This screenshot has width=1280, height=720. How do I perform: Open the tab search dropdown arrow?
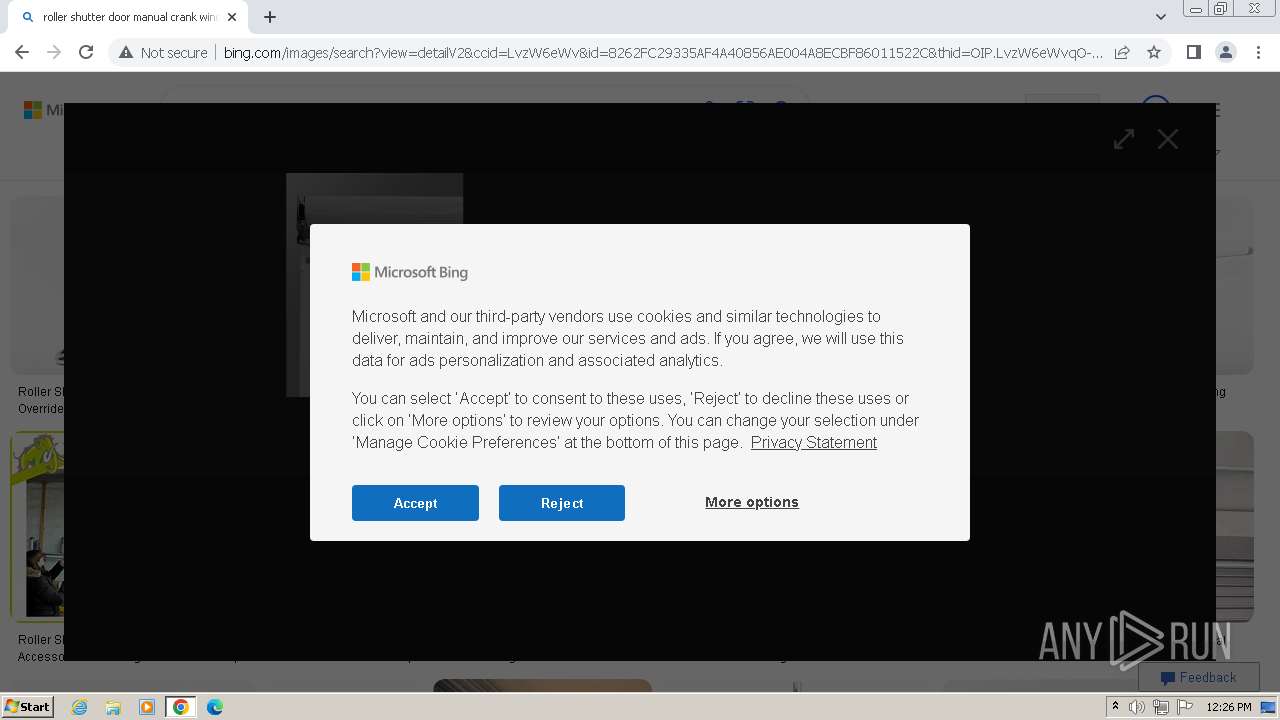pyautogui.click(x=1161, y=17)
